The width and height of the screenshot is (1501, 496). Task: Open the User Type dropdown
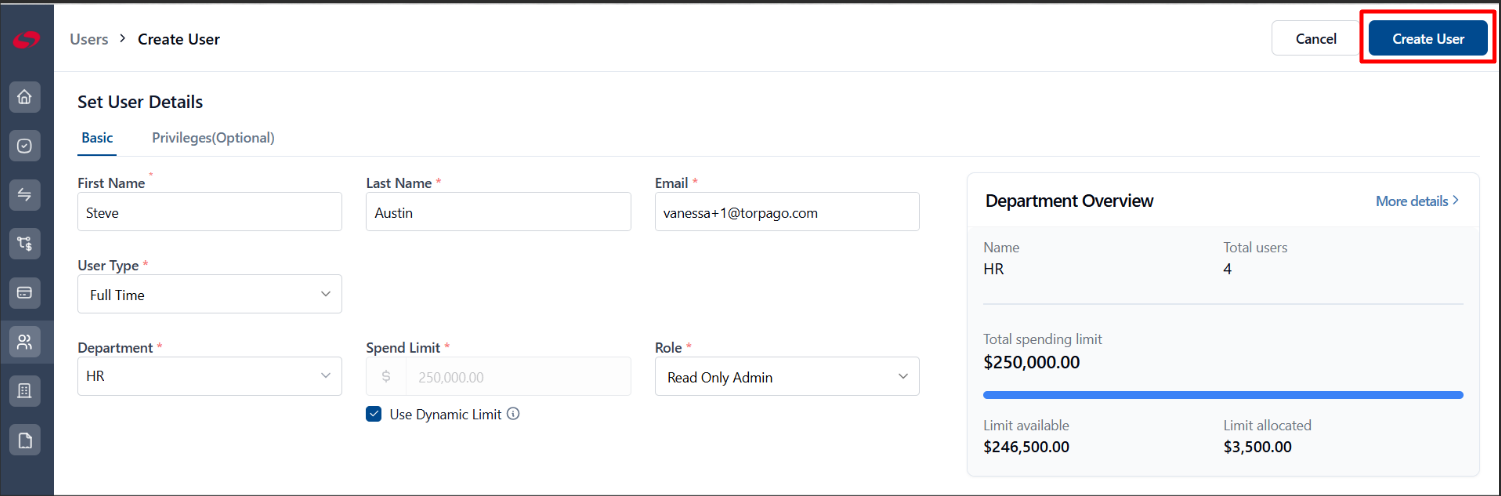(209, 295)
